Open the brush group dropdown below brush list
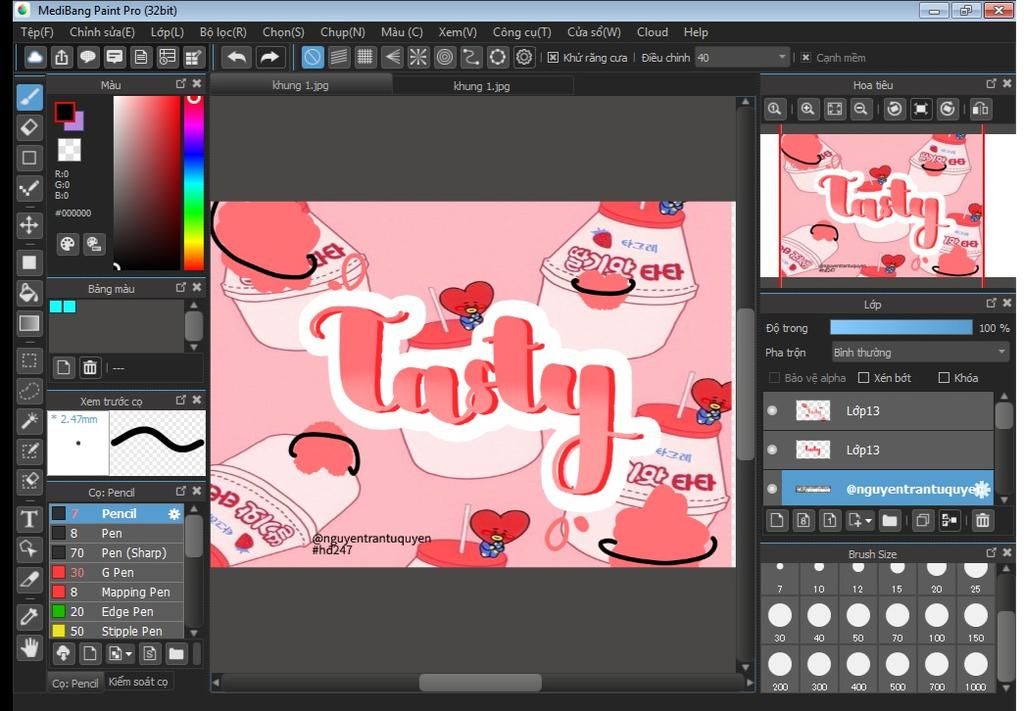This screenshot has width=1024, height=711. click(x=129, y=653)
